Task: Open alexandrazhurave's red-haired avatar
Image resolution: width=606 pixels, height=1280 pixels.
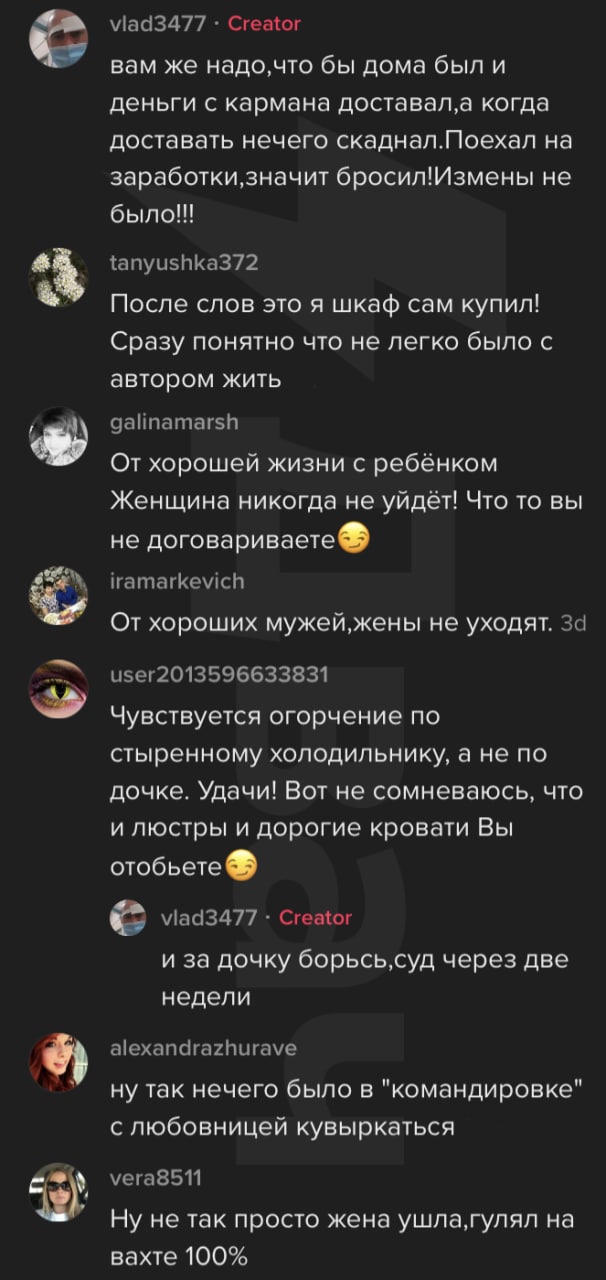Action: point(62,1062)
